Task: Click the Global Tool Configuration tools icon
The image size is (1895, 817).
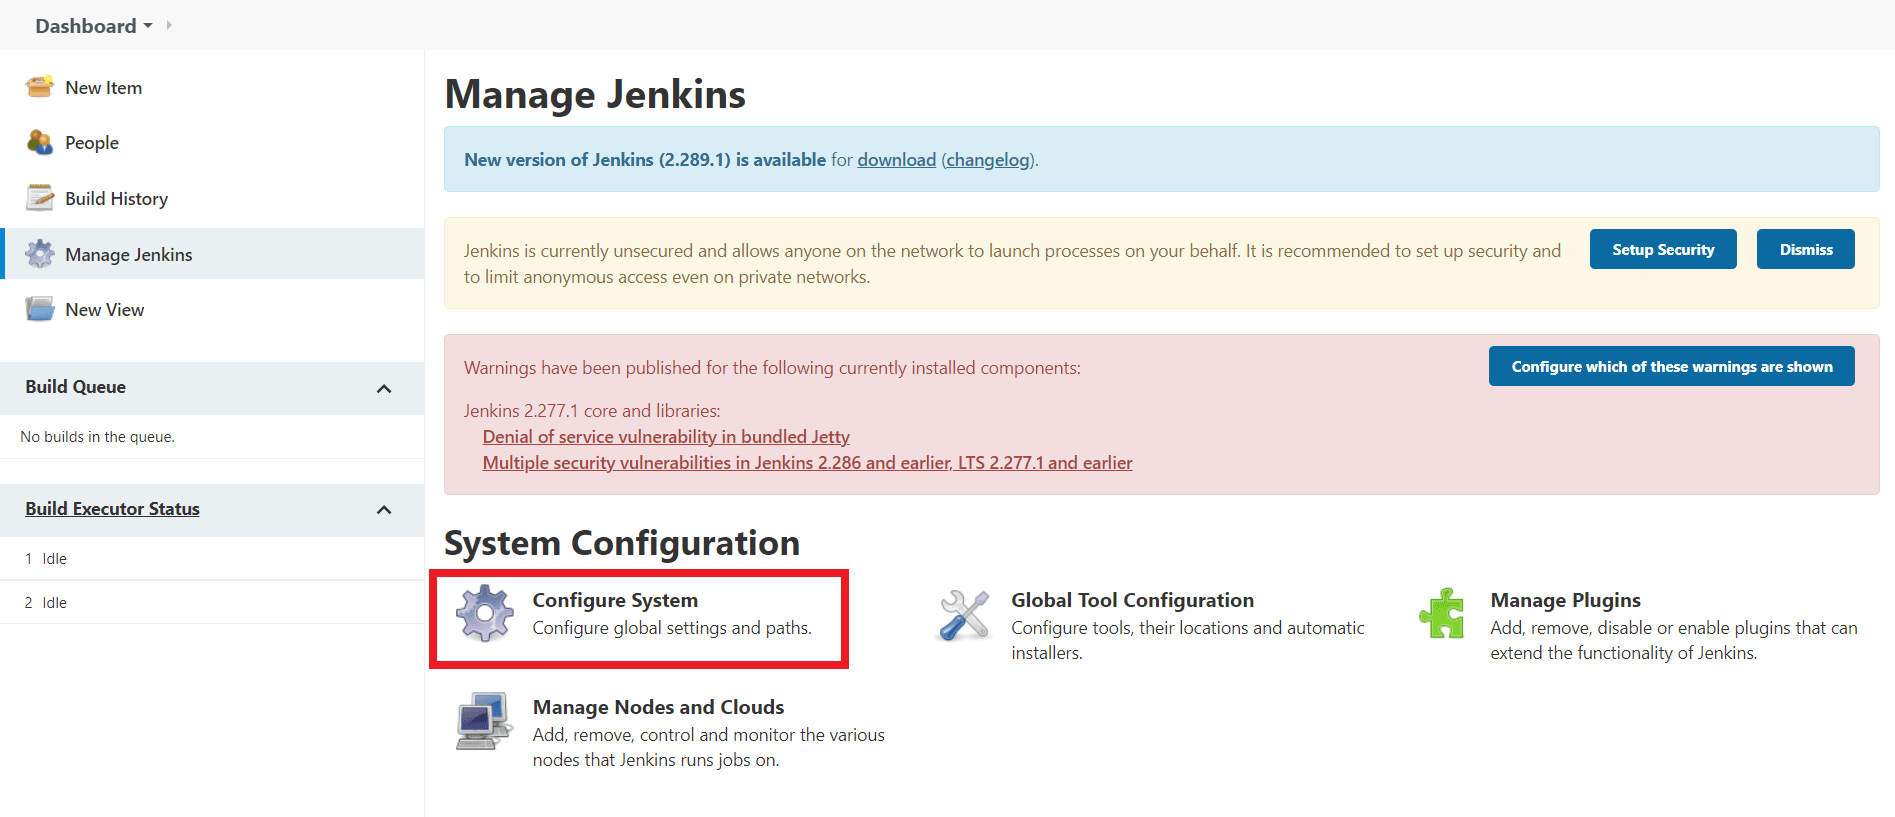Action: click(964, 614)
